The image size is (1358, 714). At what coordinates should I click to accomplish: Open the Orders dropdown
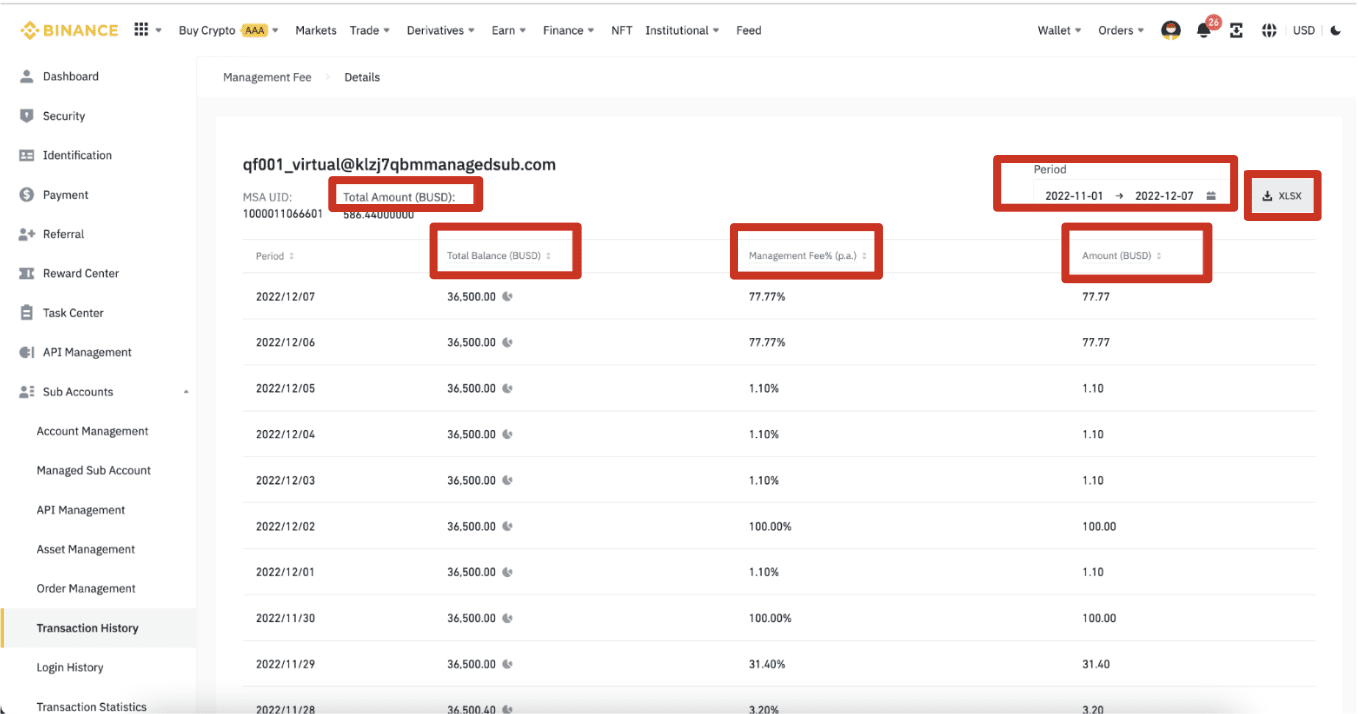(1122, 31)
